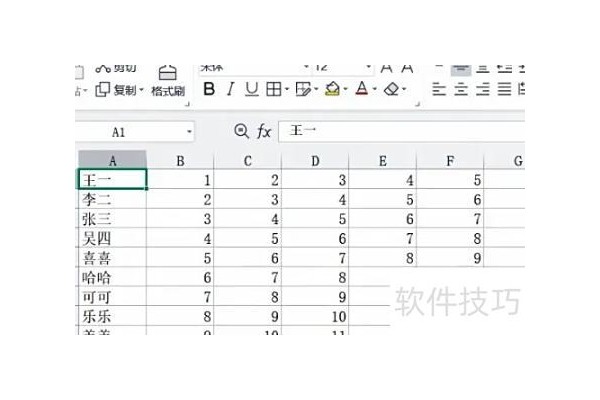Select column C header

pos(248,160)
